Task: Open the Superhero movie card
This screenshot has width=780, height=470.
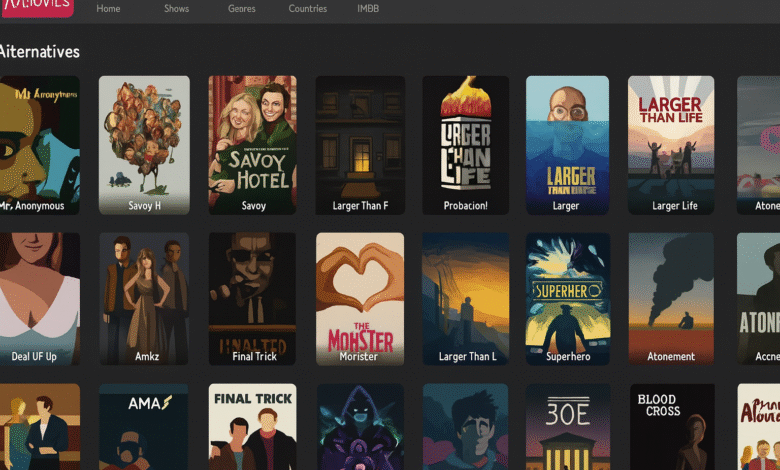Action: 567,295
